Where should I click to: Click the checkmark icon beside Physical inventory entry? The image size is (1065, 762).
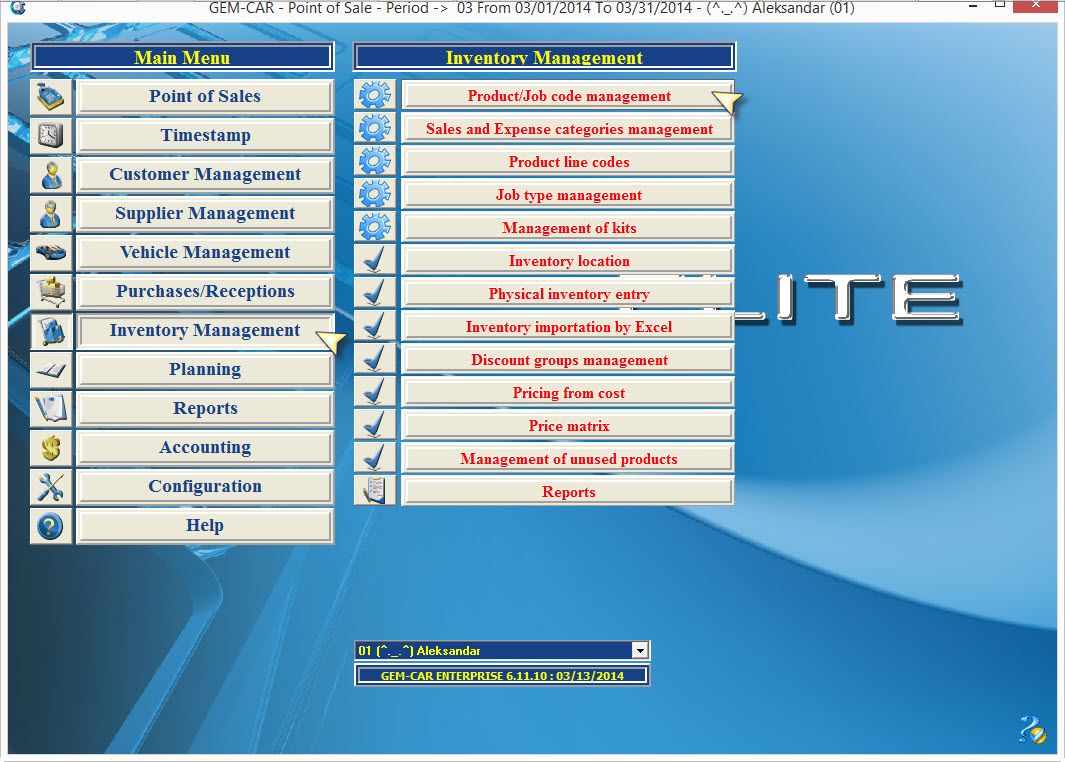tap(375, 293)
